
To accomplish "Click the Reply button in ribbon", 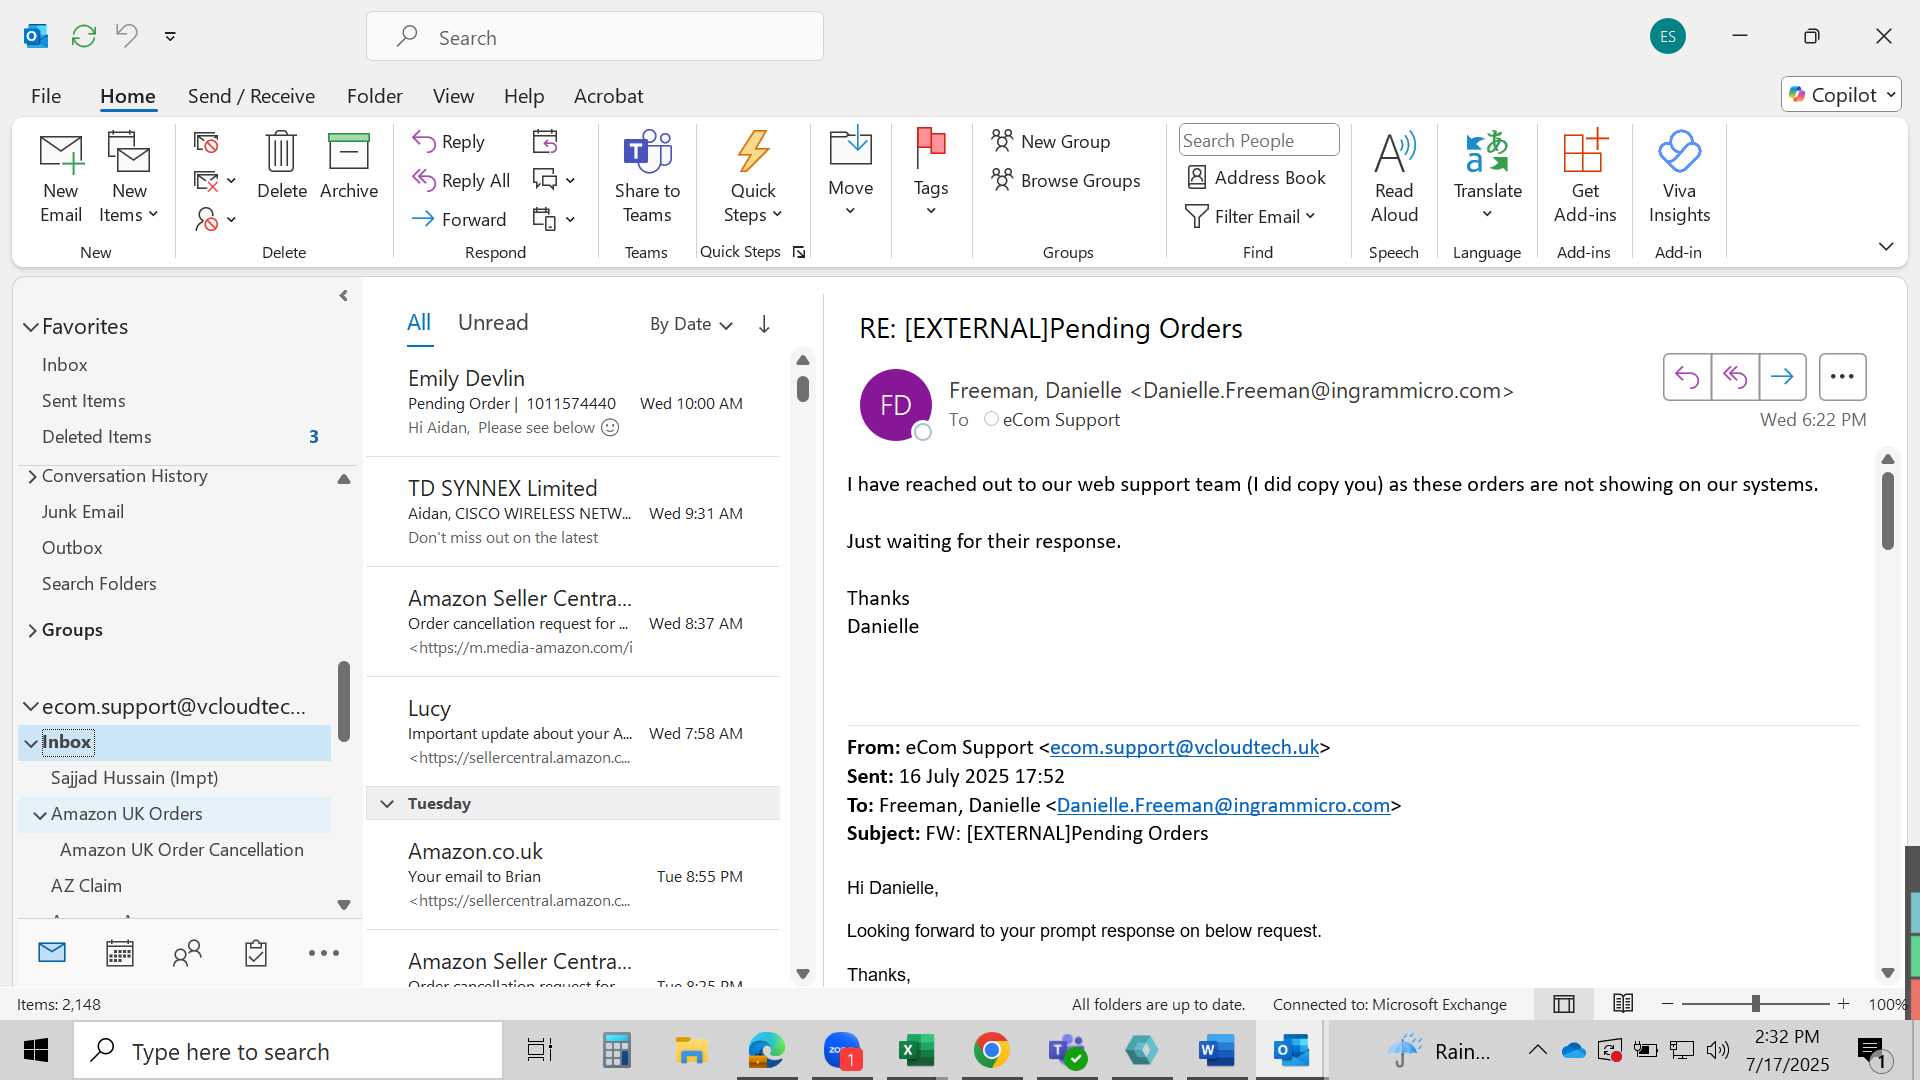I will point(449,142).
